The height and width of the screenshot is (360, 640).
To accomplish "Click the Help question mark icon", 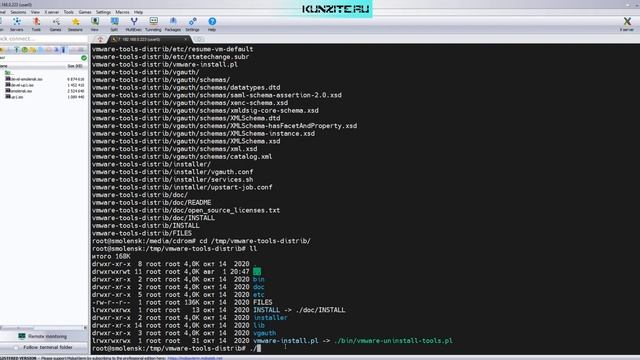I will 212,22.
